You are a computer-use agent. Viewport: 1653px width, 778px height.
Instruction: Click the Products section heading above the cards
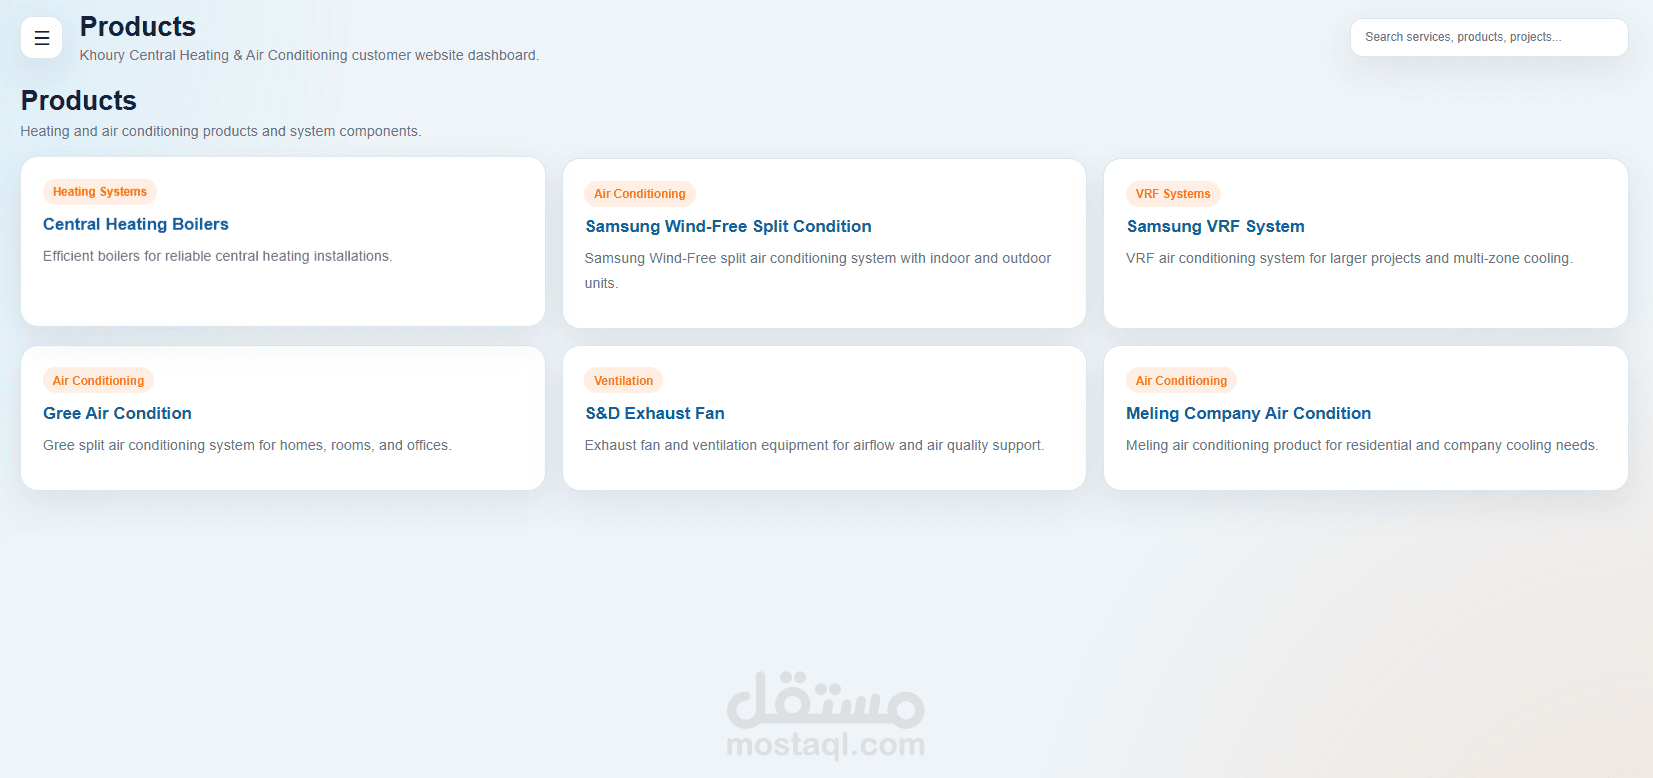pos(79,100)
